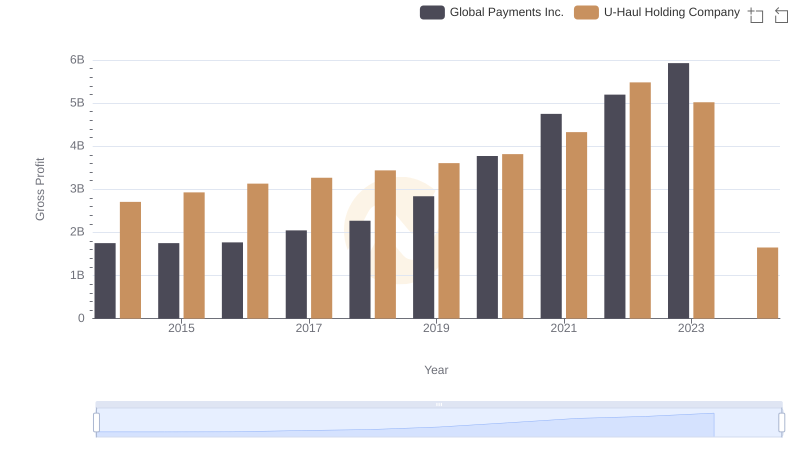
Task: Click the 2021 x-axis label
Action: [x=564, y=328]
